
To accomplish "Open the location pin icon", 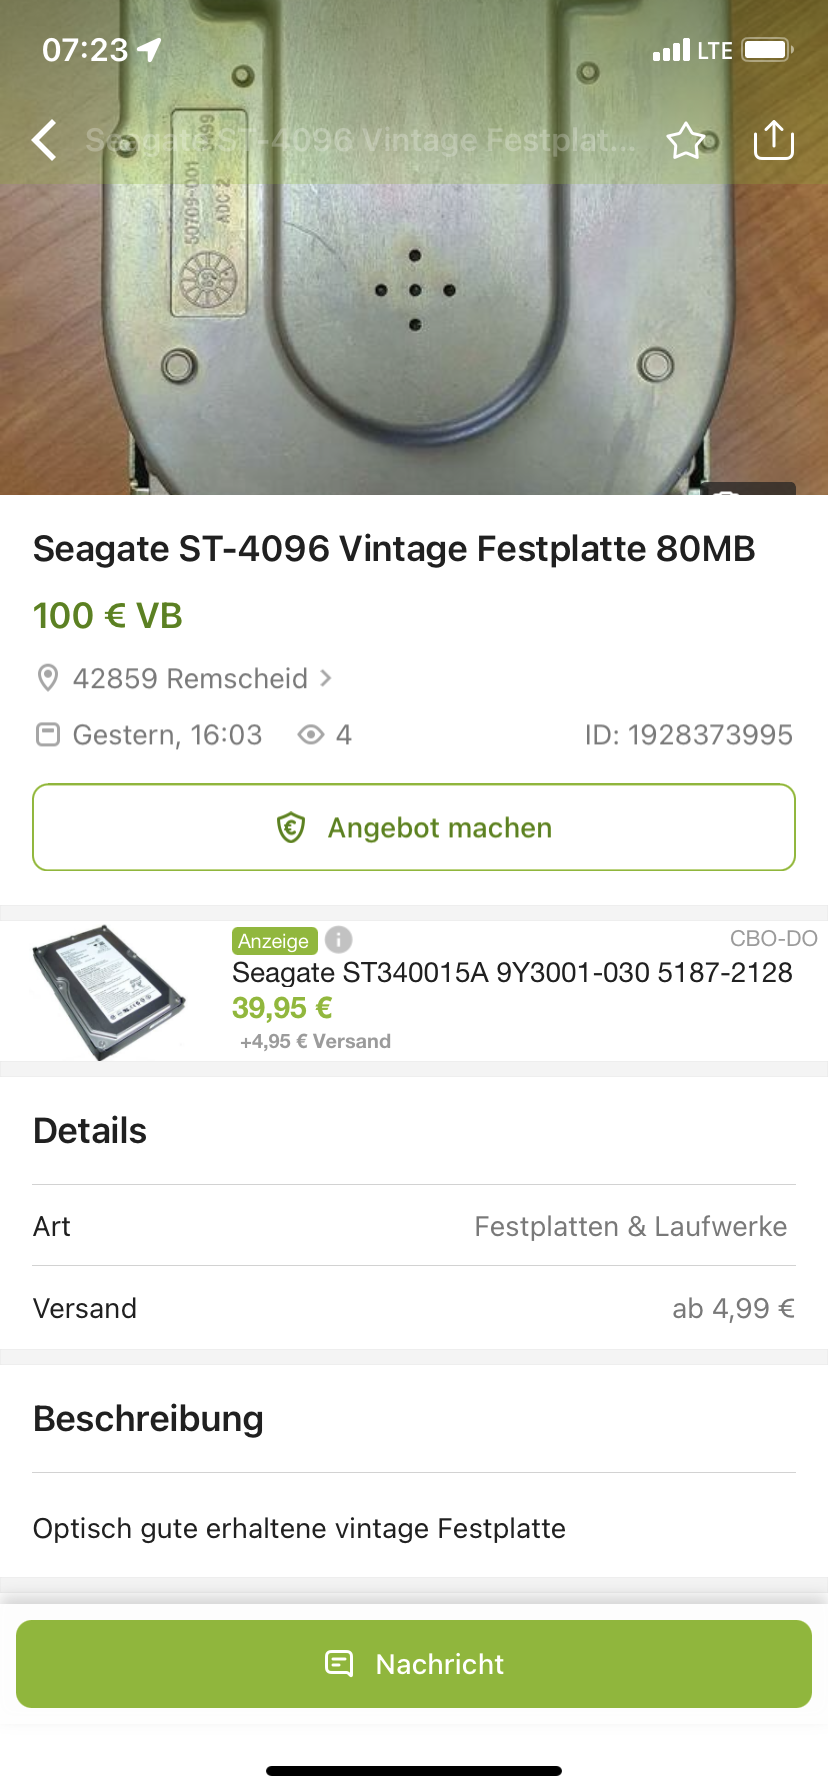I will pos(47,679).
